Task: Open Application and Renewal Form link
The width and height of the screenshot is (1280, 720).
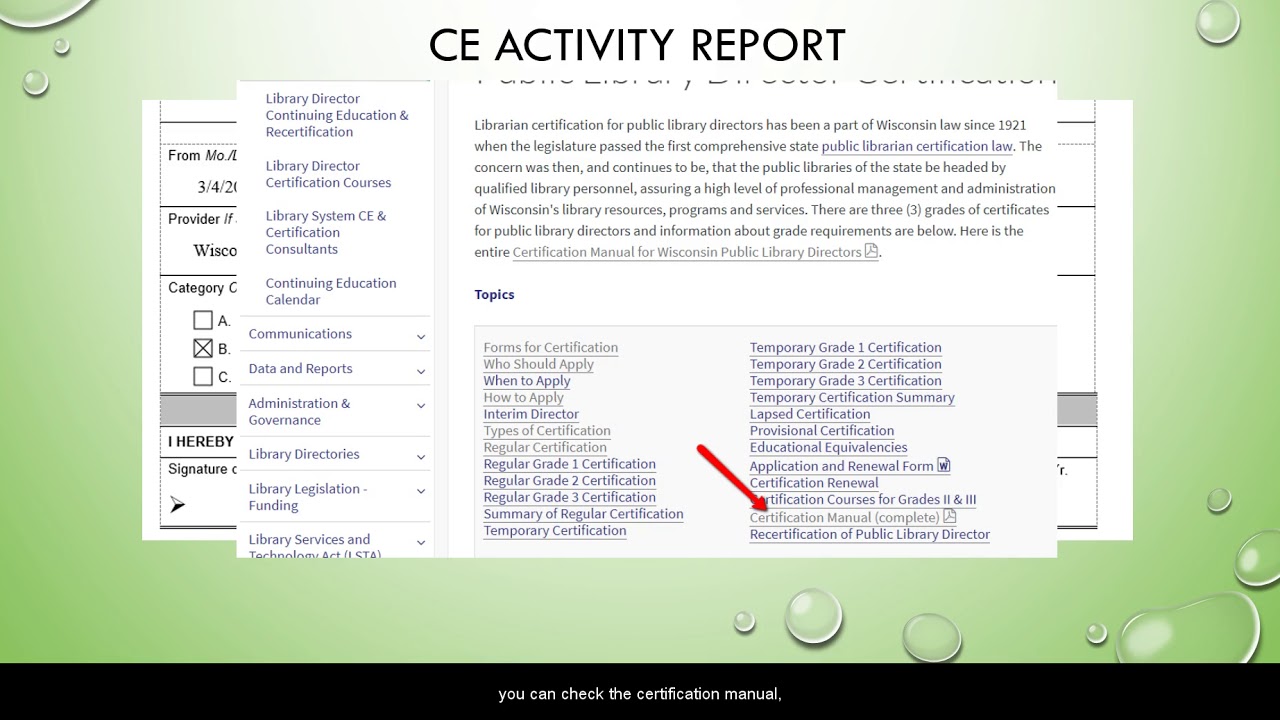Action: tap(842, 466)
